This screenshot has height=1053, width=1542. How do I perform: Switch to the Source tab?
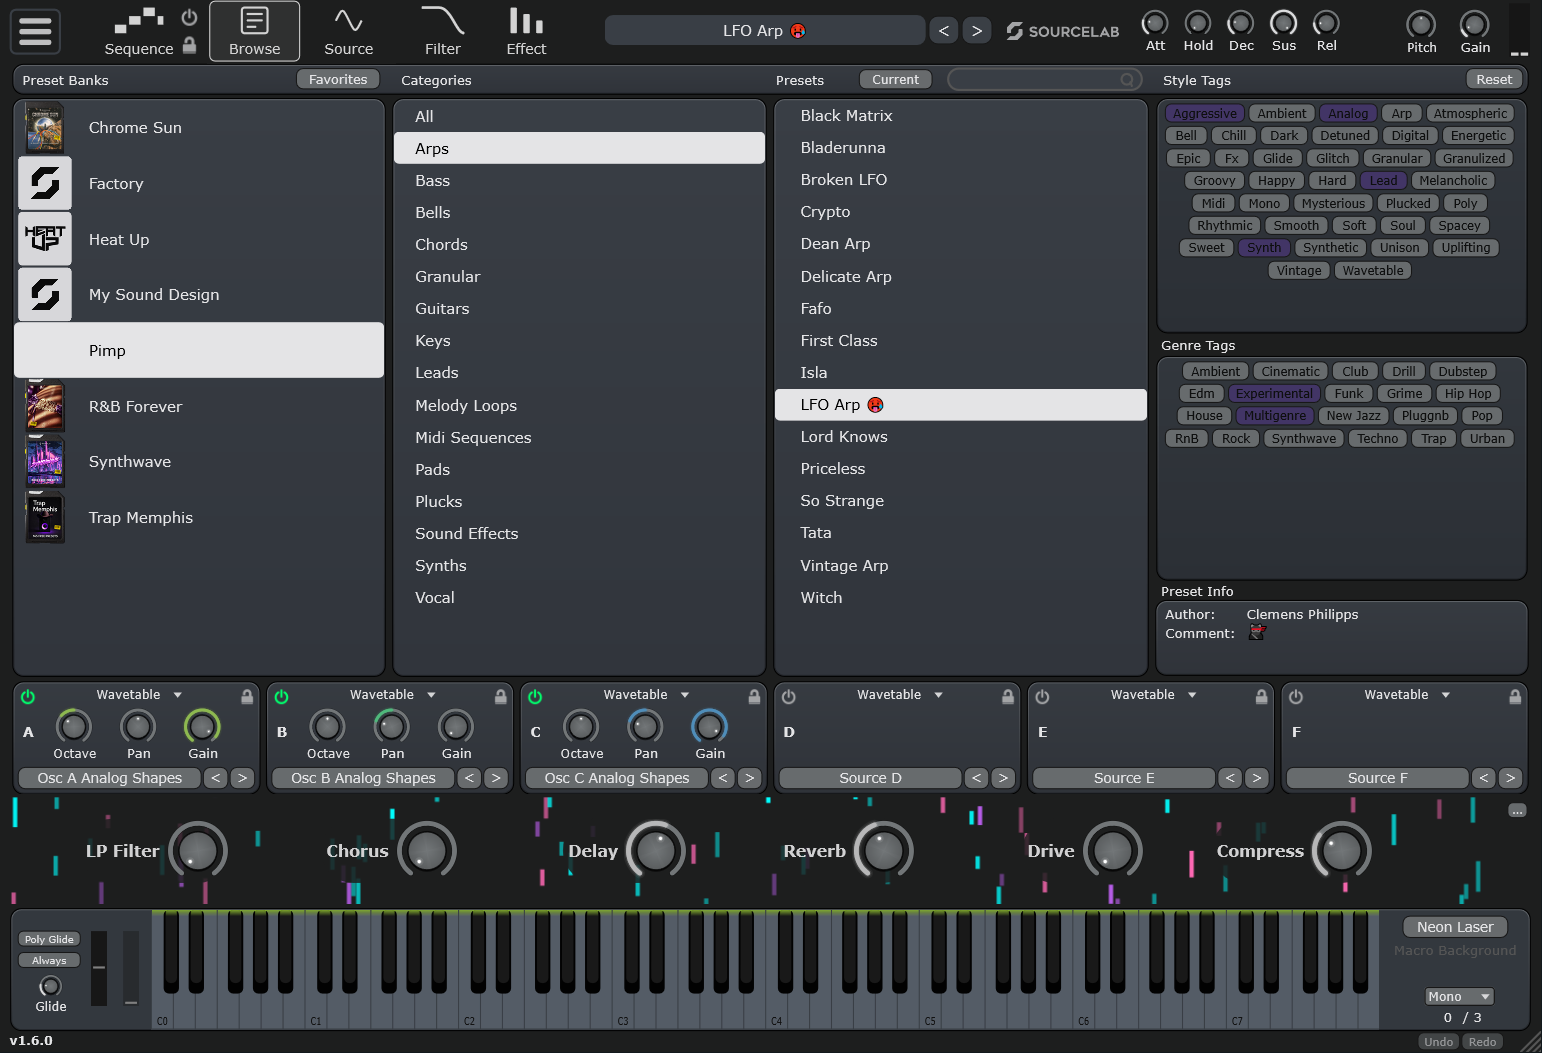click(x=348, y=31)
